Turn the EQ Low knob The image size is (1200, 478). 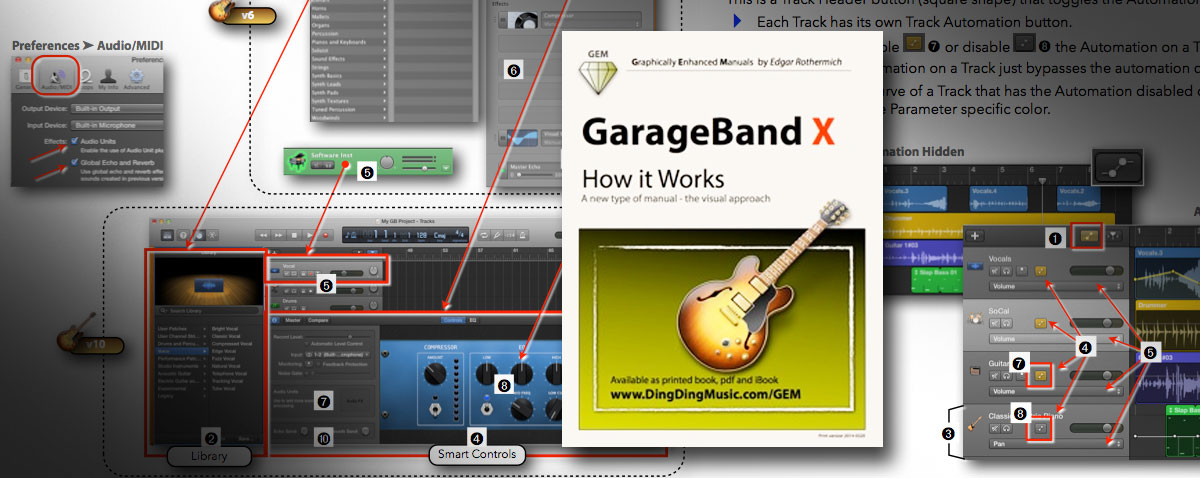pos(486,374)
